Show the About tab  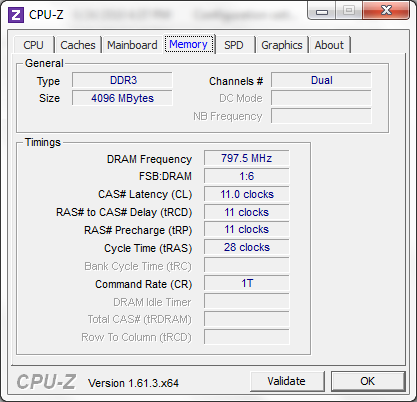[x=329, y=45]
